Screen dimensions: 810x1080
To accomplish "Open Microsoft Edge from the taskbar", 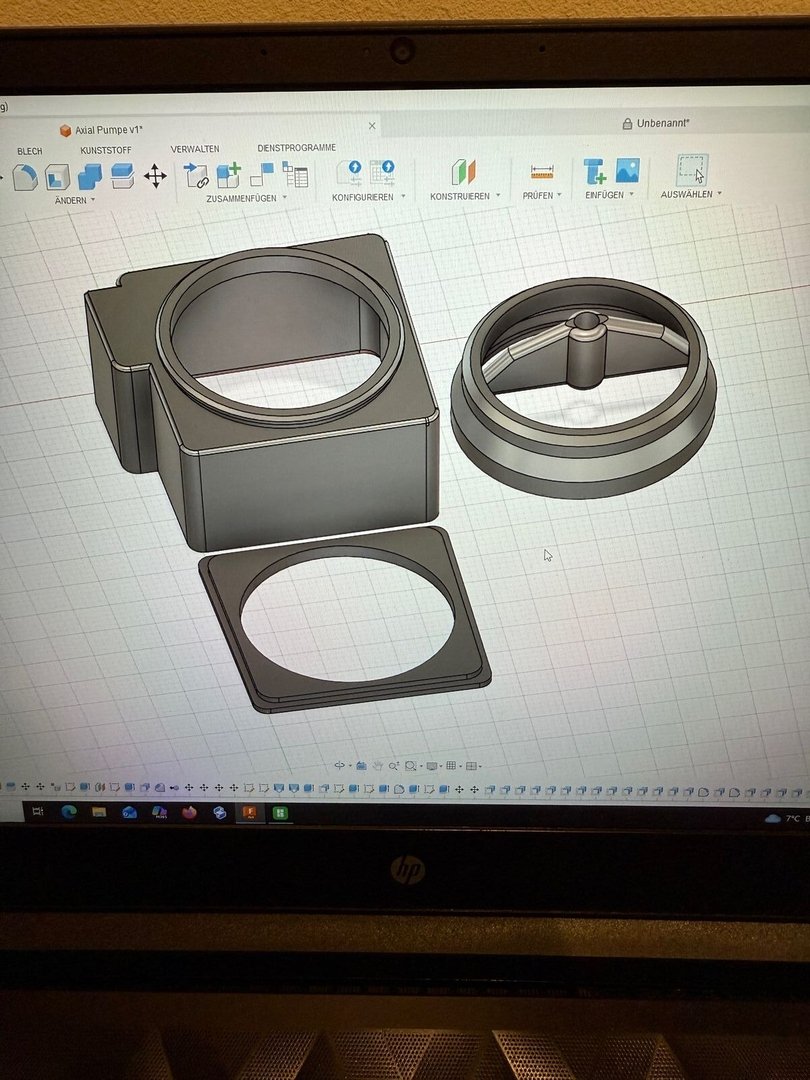I will coord(69,812).
